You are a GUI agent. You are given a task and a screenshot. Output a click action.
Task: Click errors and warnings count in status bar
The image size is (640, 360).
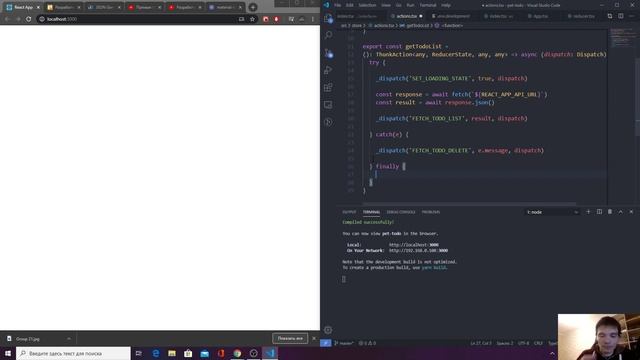pos(367,343)
